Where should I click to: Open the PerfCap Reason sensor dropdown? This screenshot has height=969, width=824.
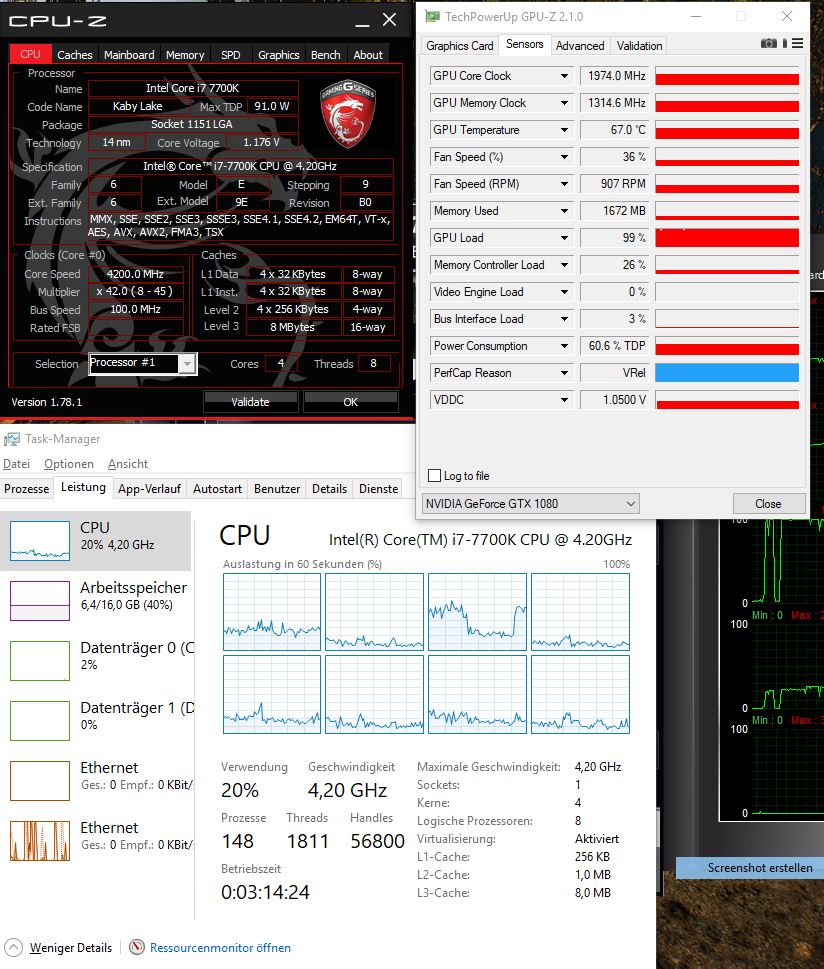point(564,373)
